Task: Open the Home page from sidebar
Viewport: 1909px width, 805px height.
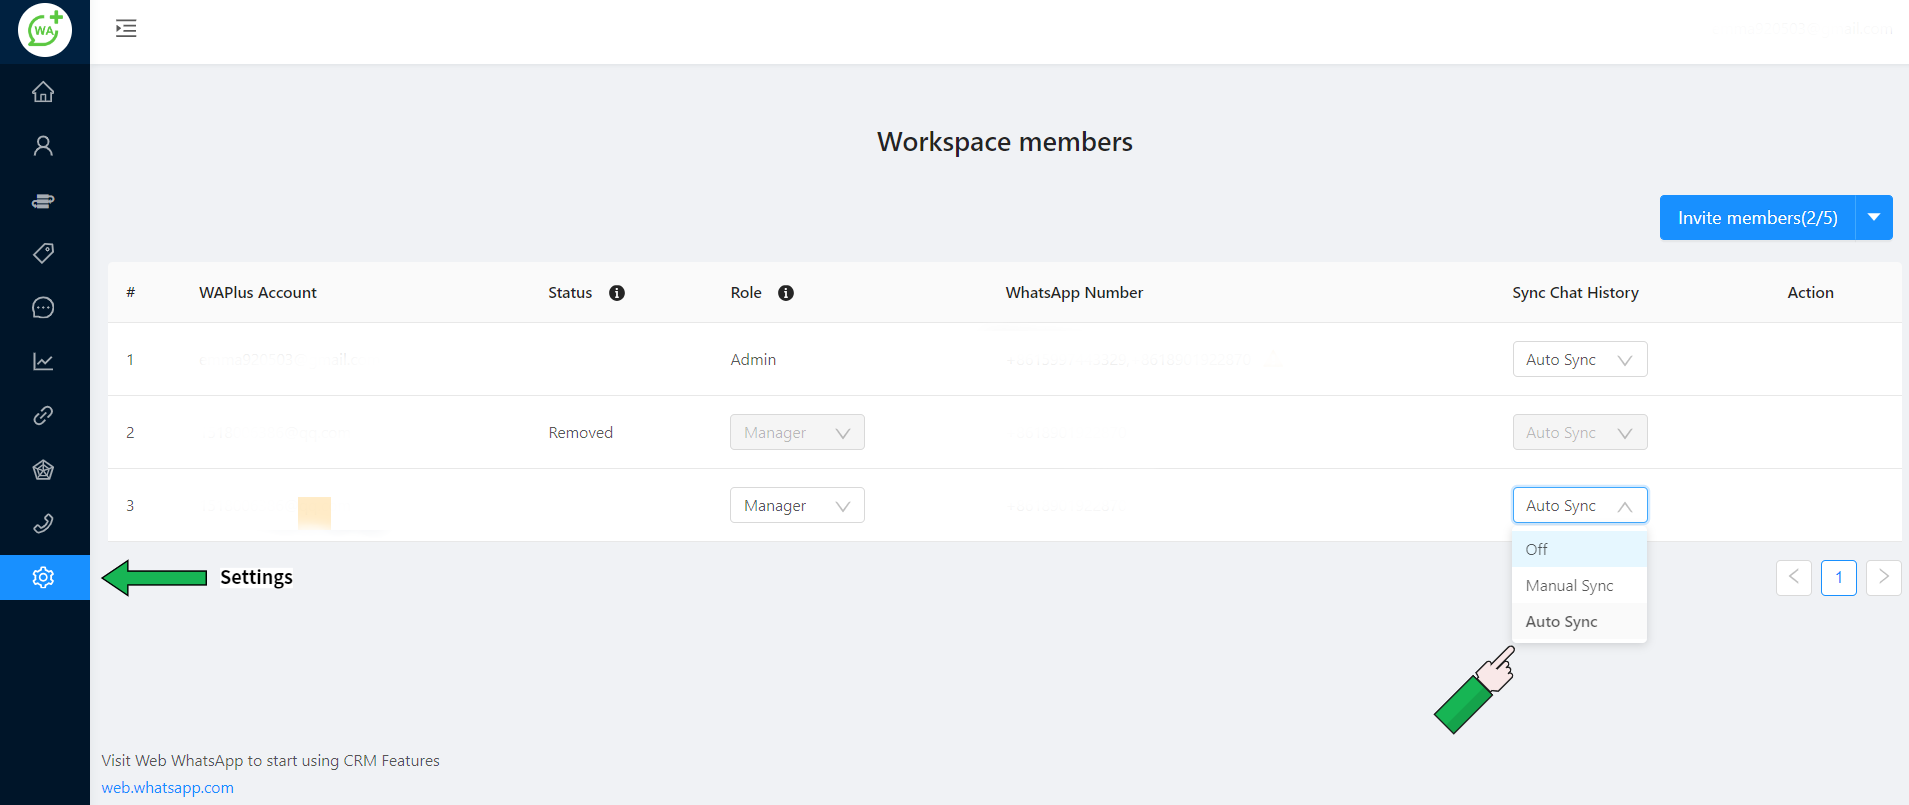Action: (43, 92)
